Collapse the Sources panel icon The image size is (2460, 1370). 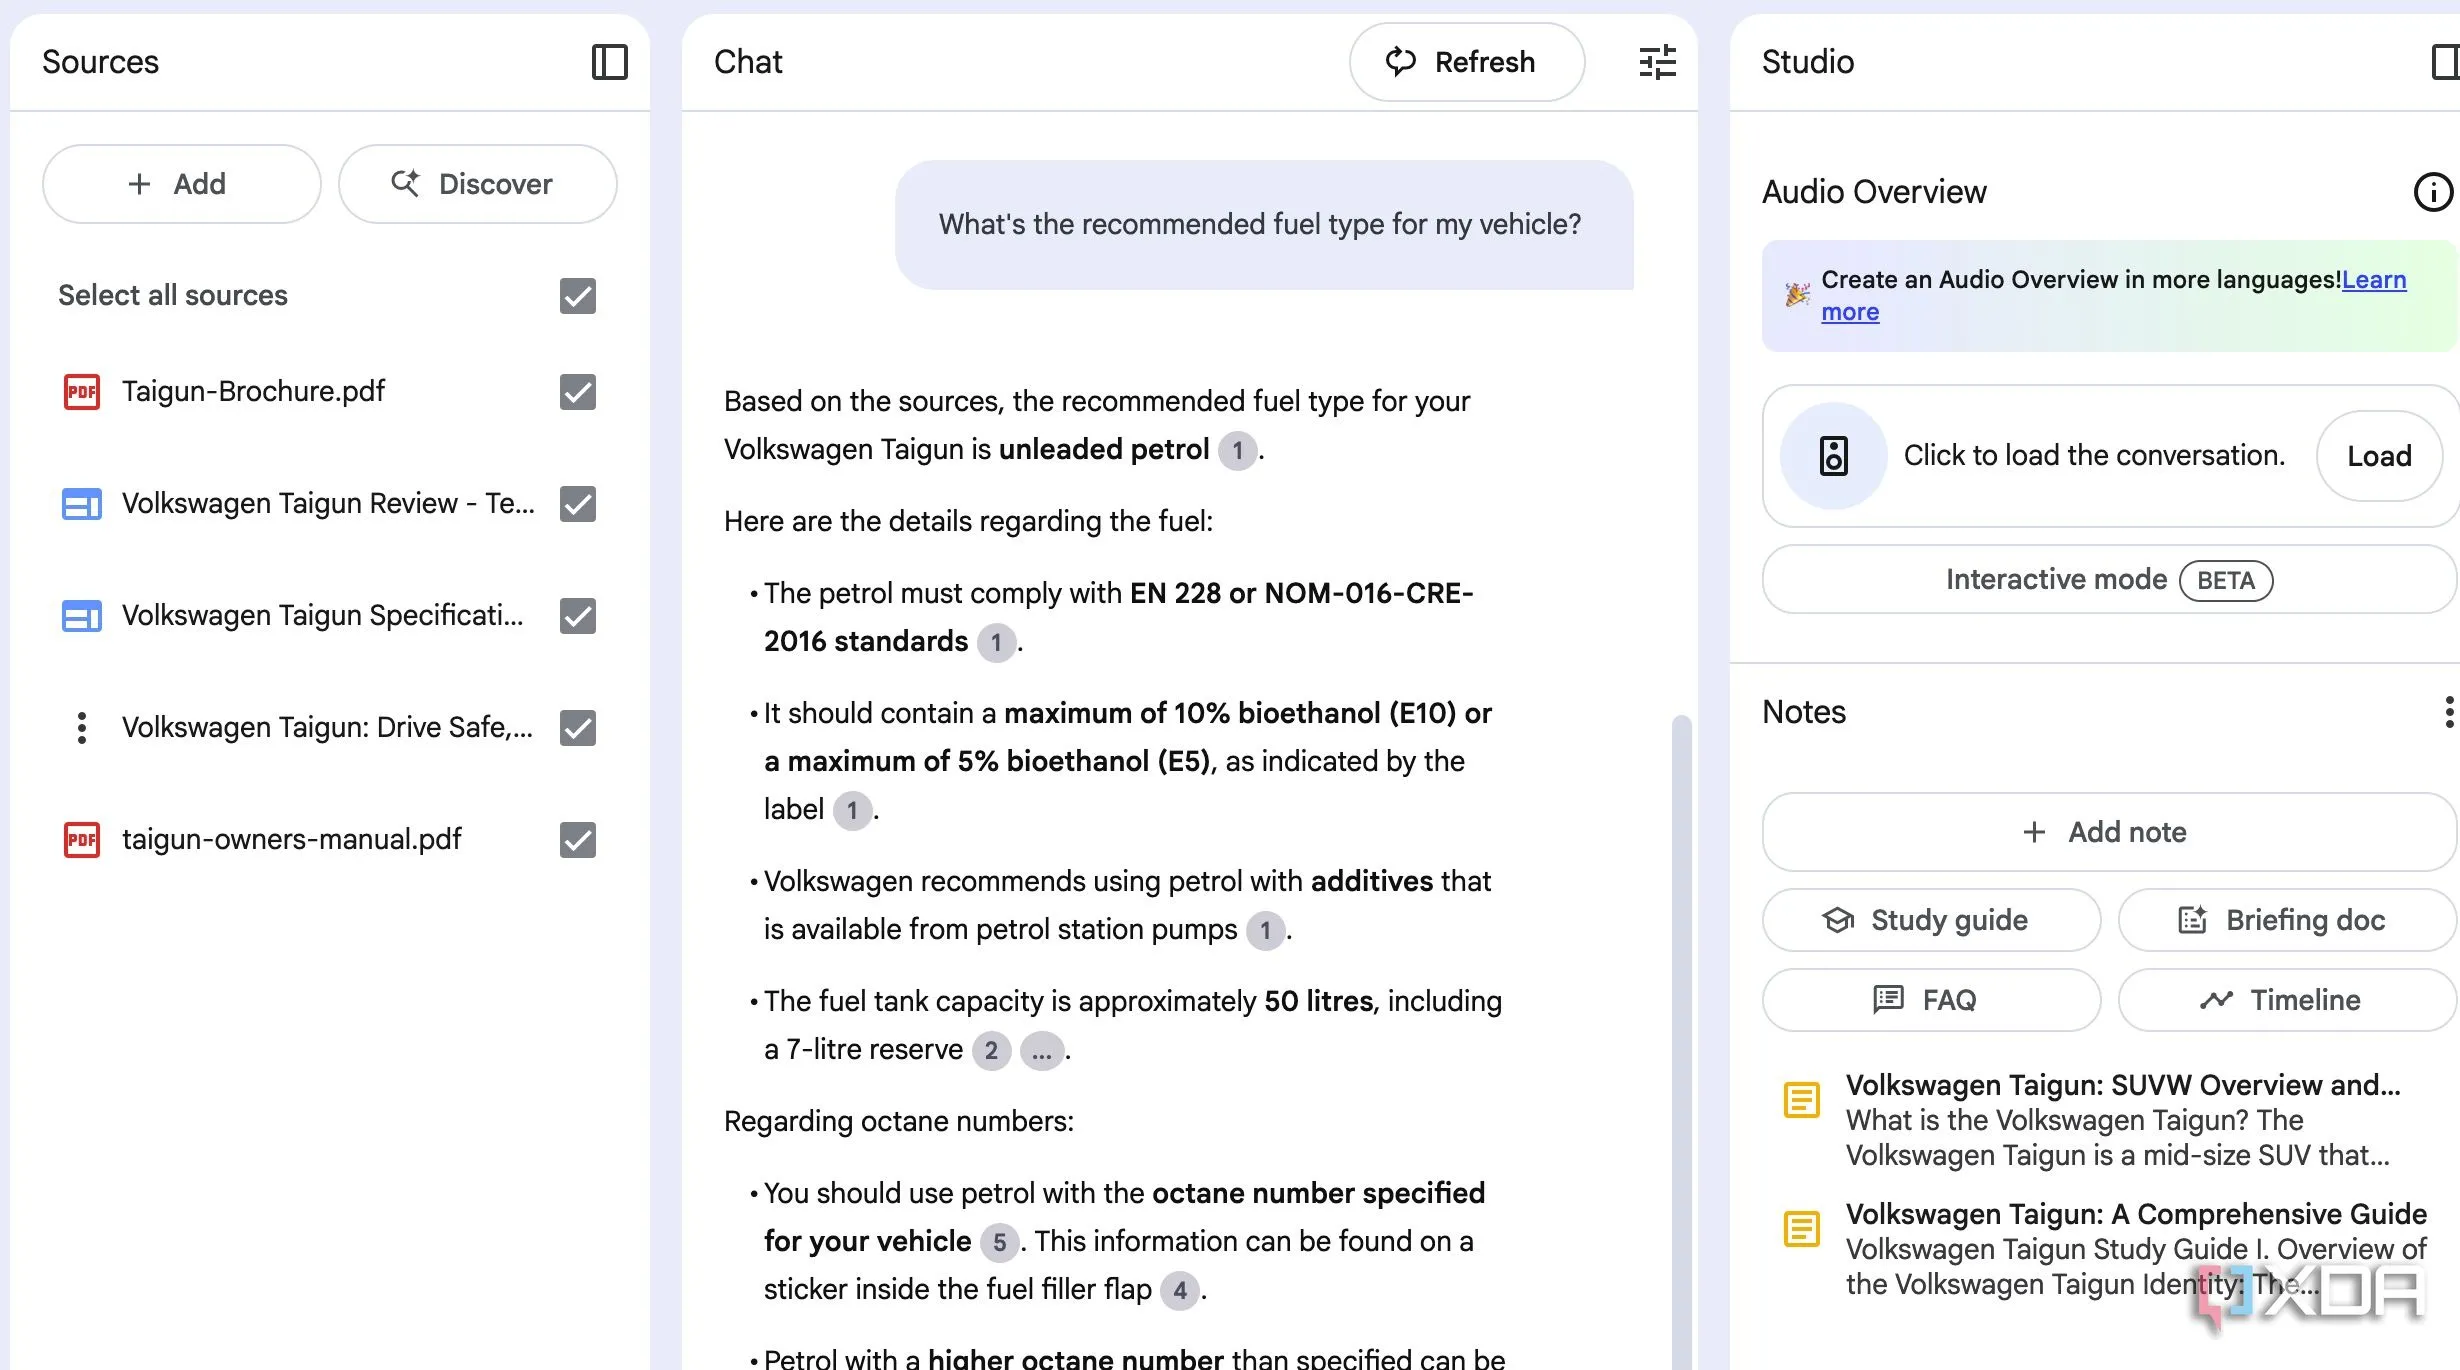609,62
